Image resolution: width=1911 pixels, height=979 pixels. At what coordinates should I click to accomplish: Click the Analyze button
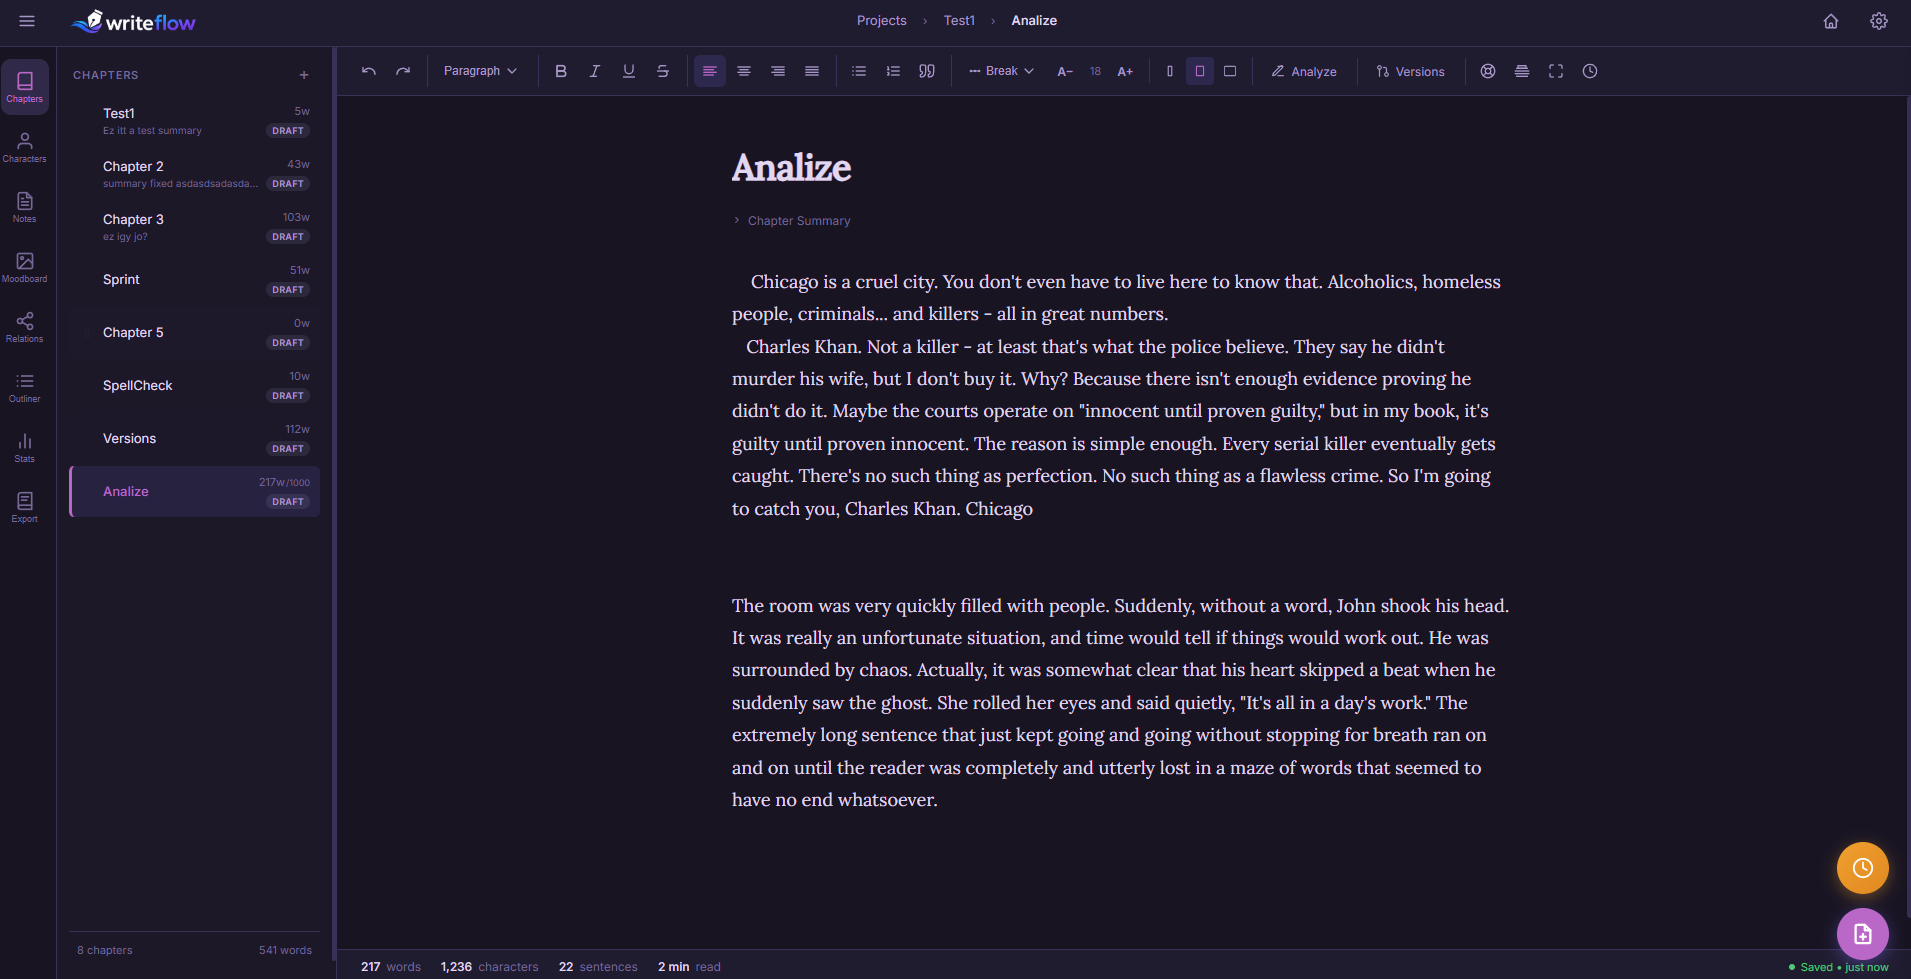(x=1304, y=71)
